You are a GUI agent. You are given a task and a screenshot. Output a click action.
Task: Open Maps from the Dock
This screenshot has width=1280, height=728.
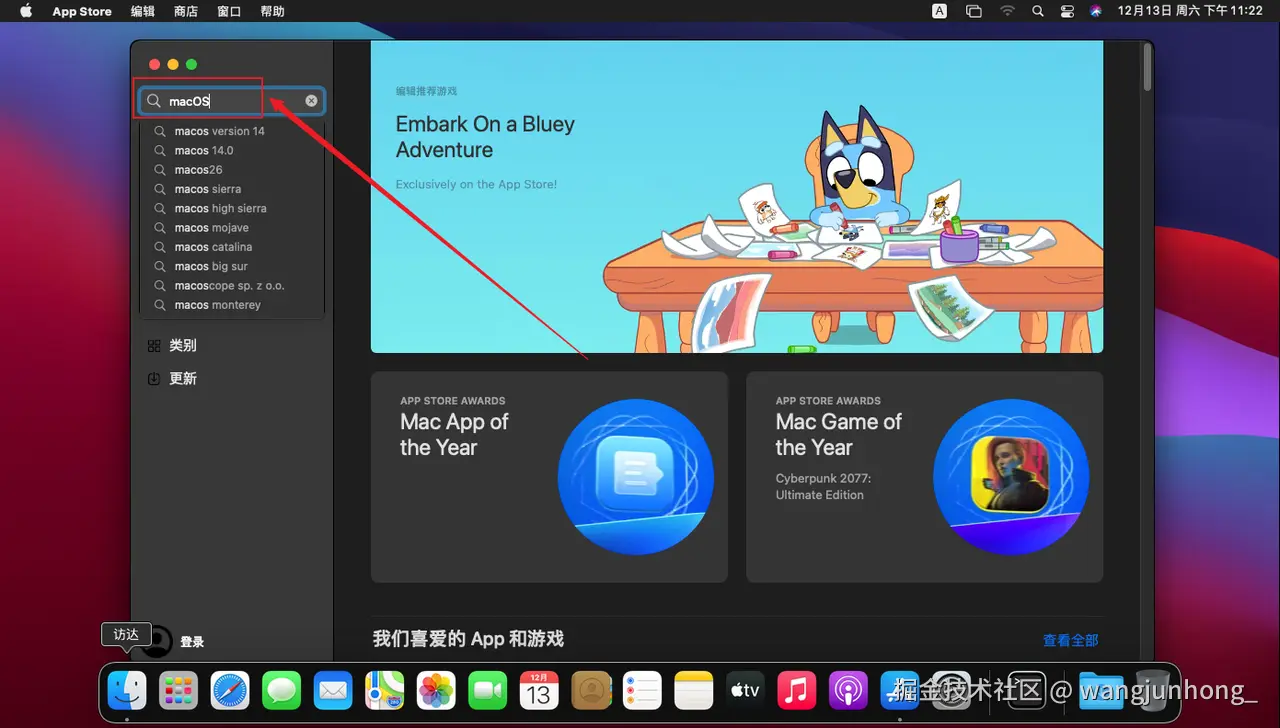[x=385, y=690]
